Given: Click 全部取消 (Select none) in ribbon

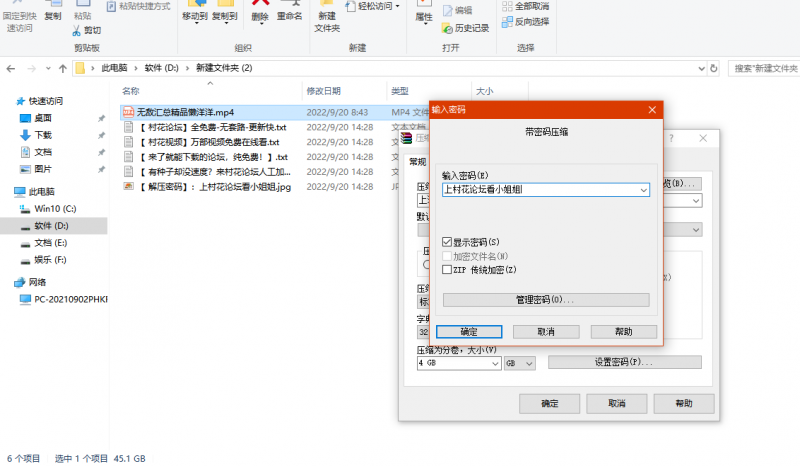Looking at the screenshot, I should (x=532, y=6).
